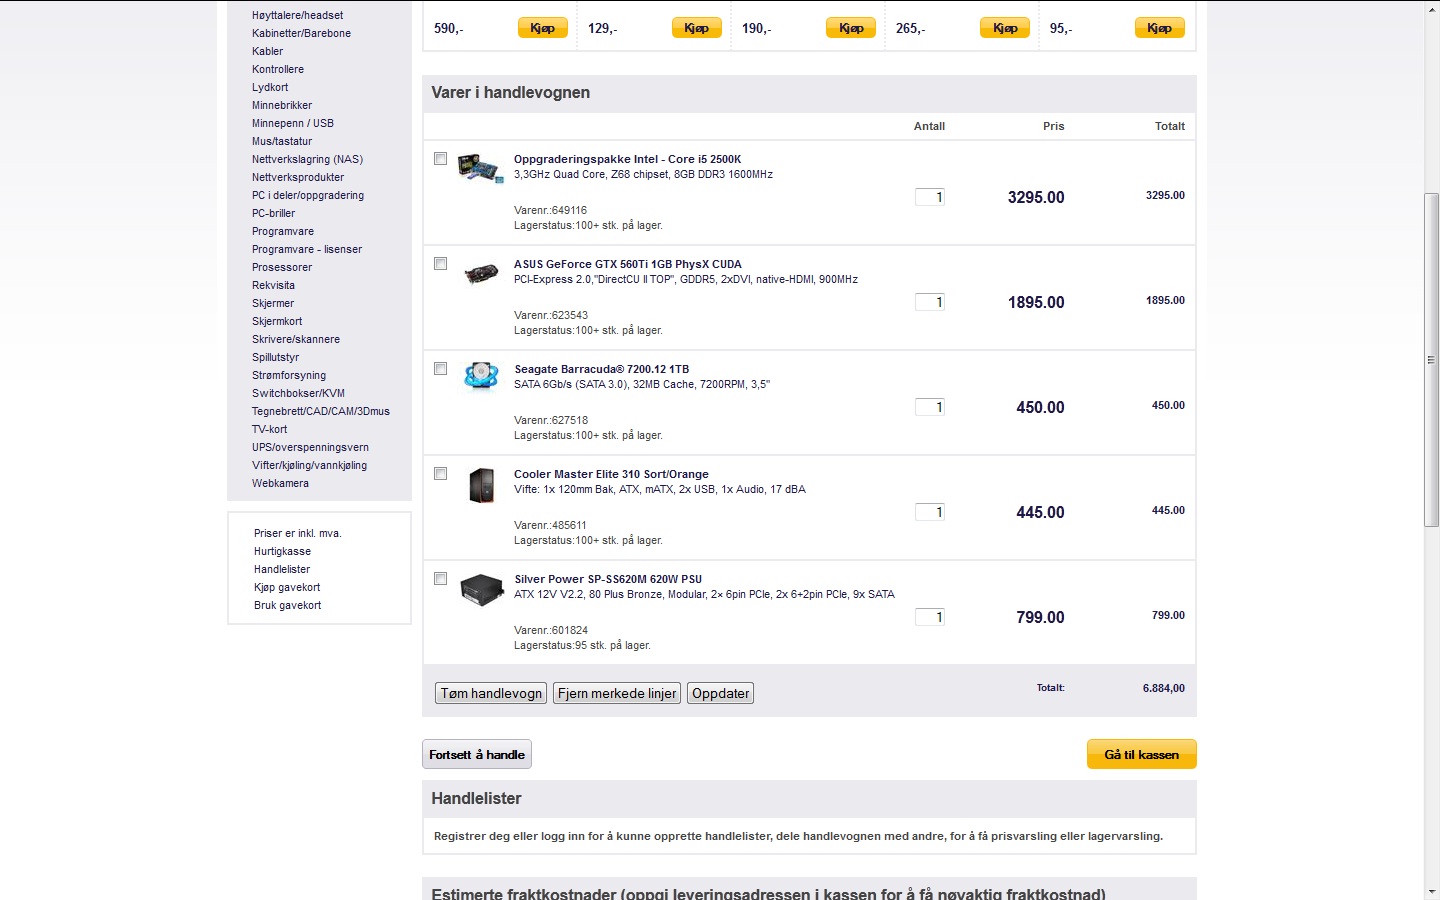The image size is (1440, 900).
Task: Go to checkout with Gå til kassen
Action: click(1142, 754)
